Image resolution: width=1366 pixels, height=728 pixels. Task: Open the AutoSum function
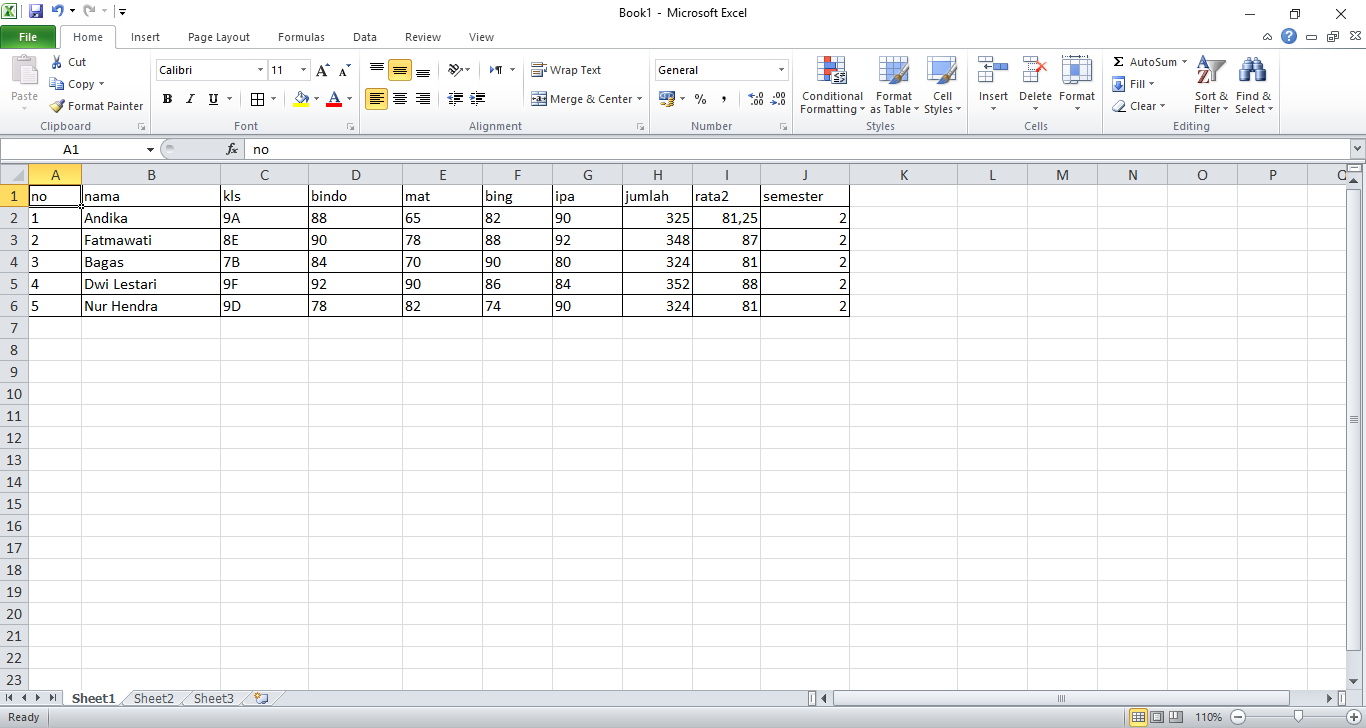point(1146,61)
